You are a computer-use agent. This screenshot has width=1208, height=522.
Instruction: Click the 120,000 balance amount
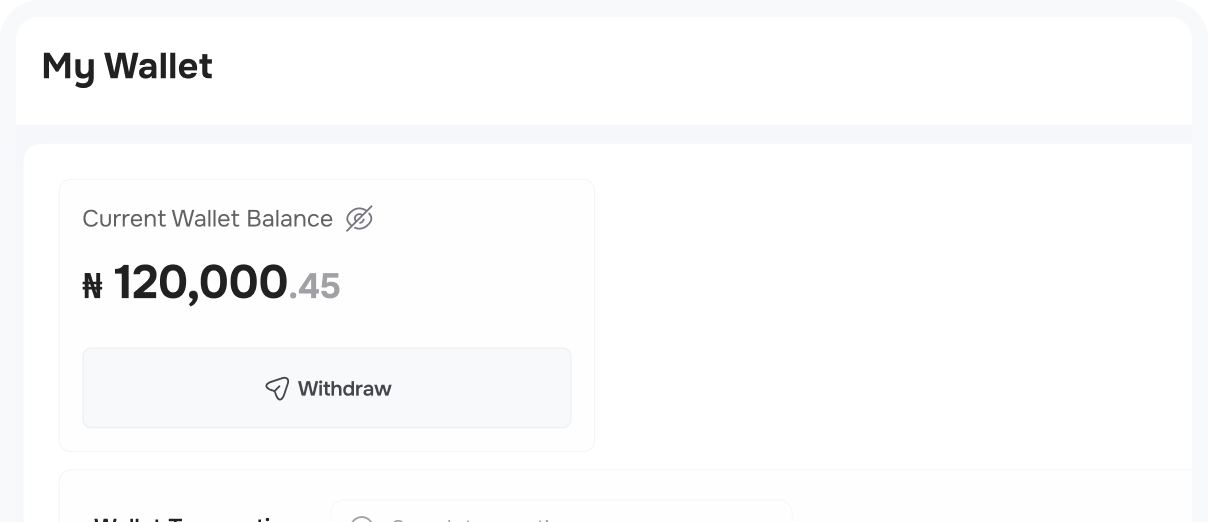click(x=201, y=282)
